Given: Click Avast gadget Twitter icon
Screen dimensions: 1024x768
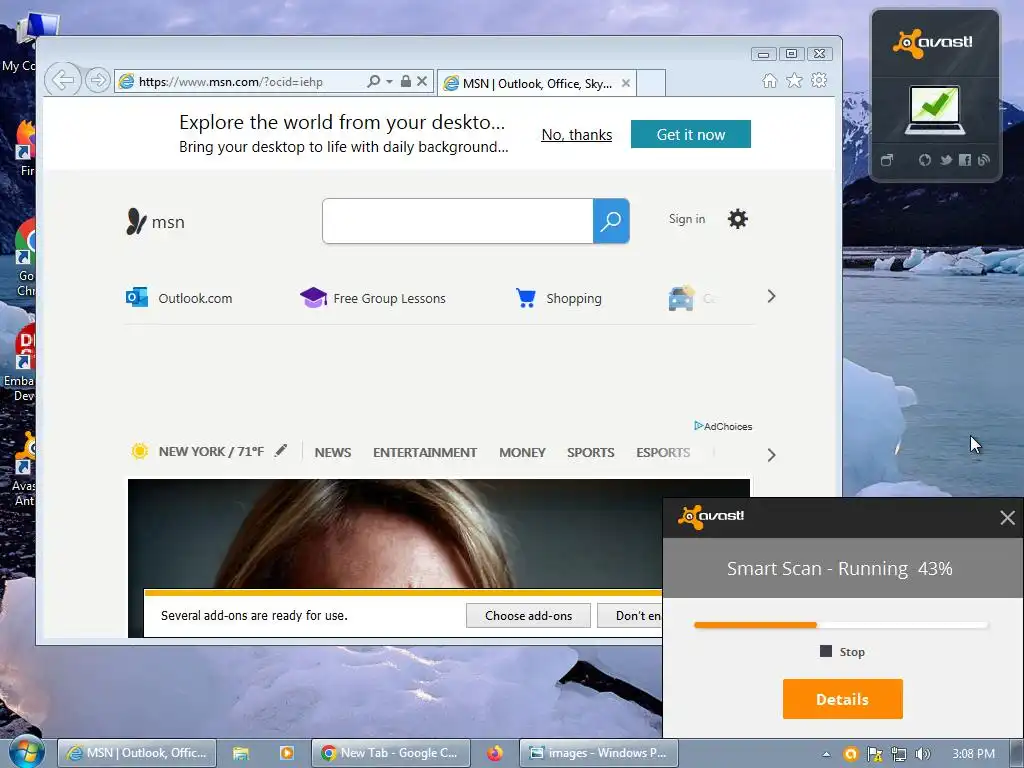Looking at the screenshot, I should [x=945, y=160].
